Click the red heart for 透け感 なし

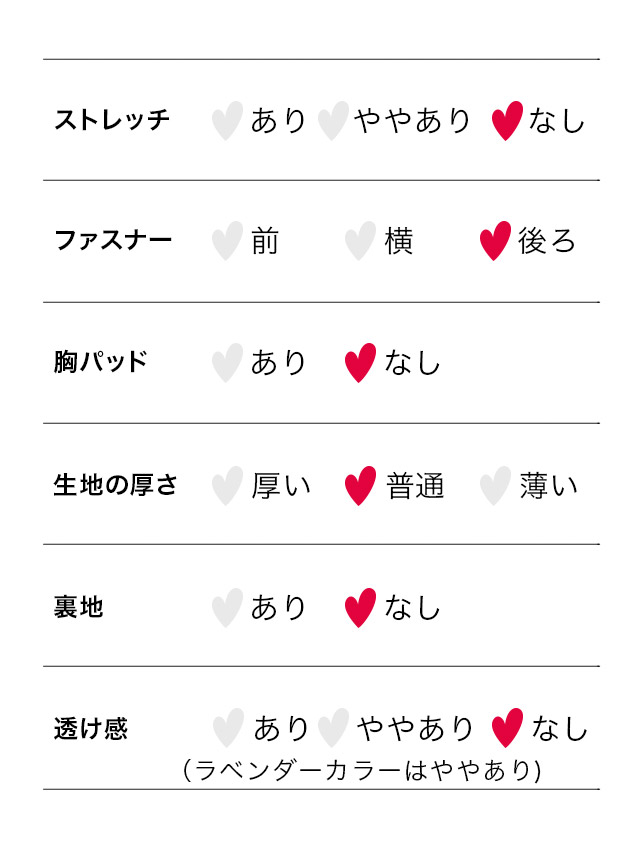click(x=507, y=728)
